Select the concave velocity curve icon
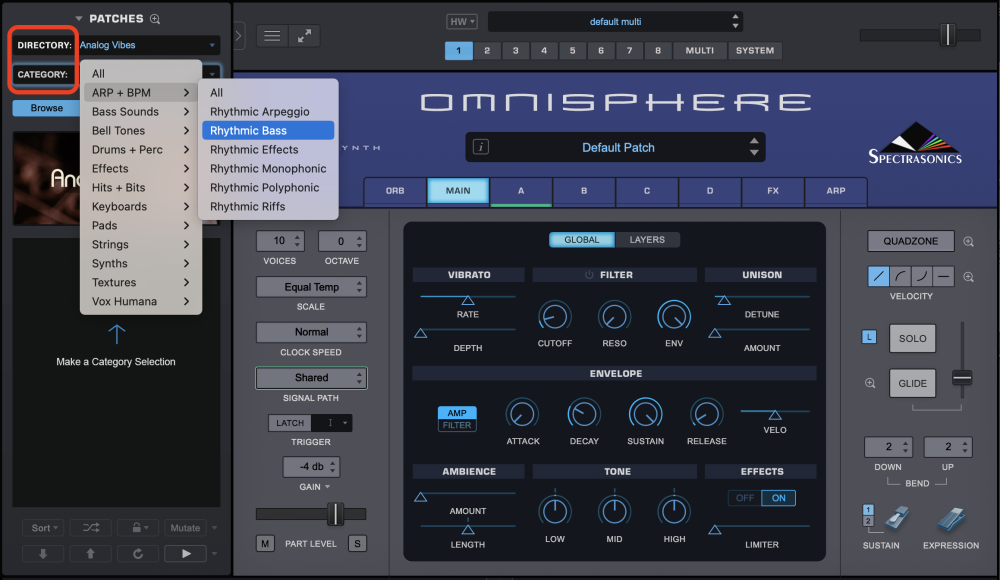Image resolution: width=1000 pixels, height=580 pixels. [x=900, y=276]
